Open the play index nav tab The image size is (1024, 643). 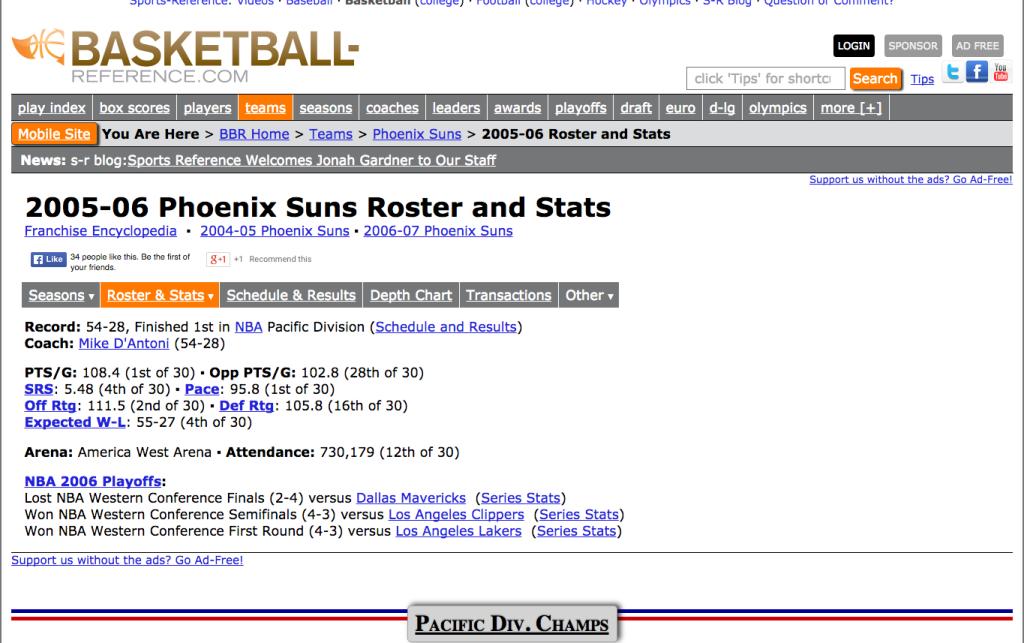coord(52,108)
